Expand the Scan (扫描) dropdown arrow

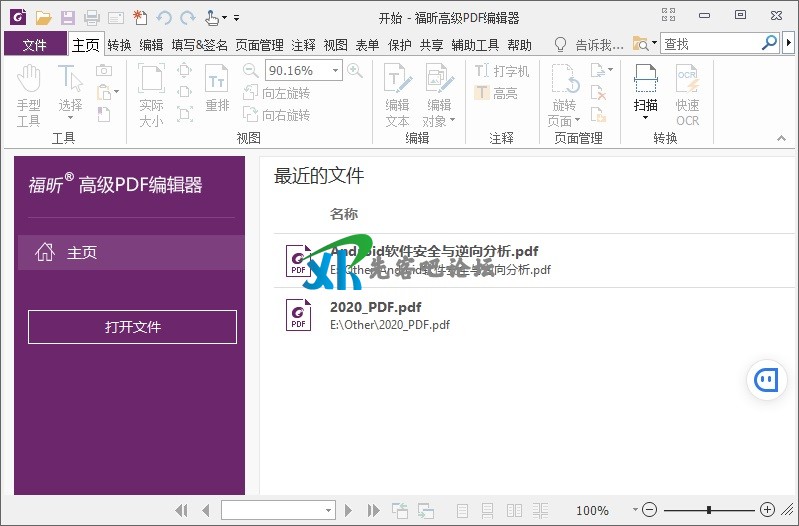coord(646,118)
